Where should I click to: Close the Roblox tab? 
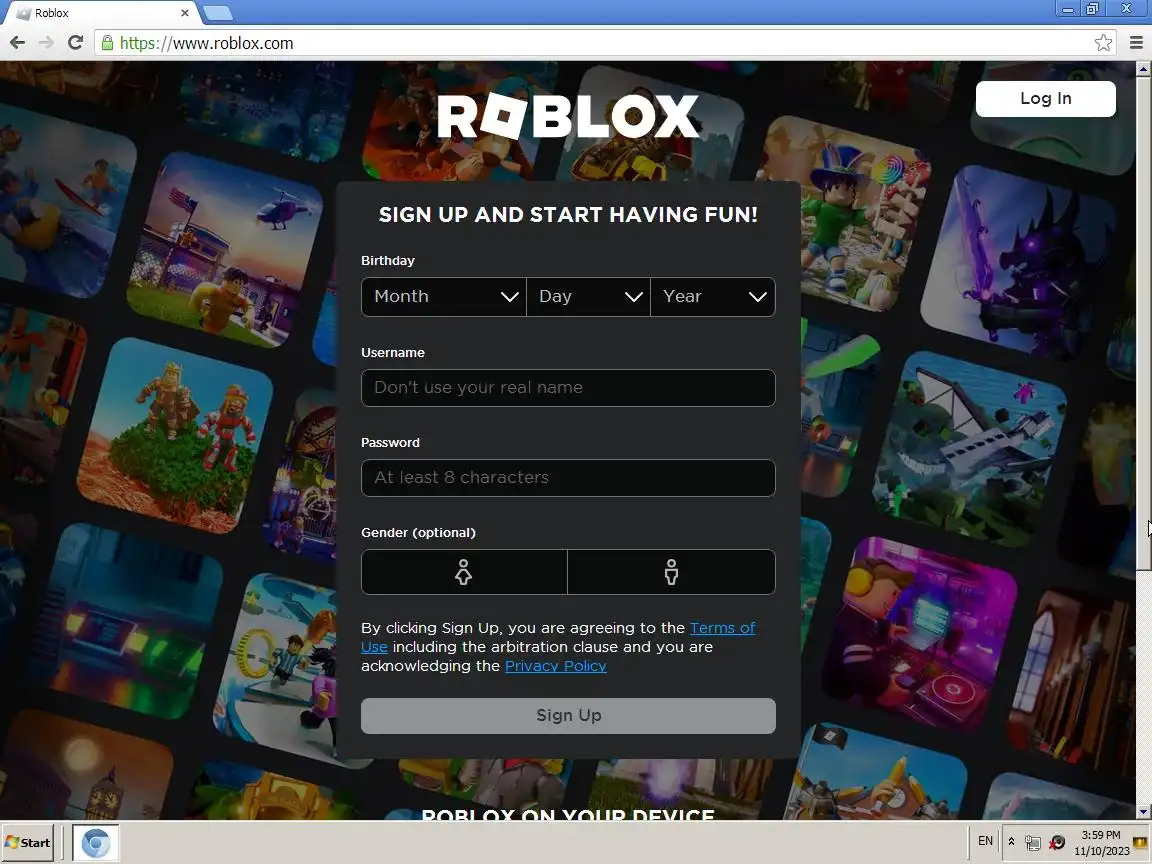184,12
